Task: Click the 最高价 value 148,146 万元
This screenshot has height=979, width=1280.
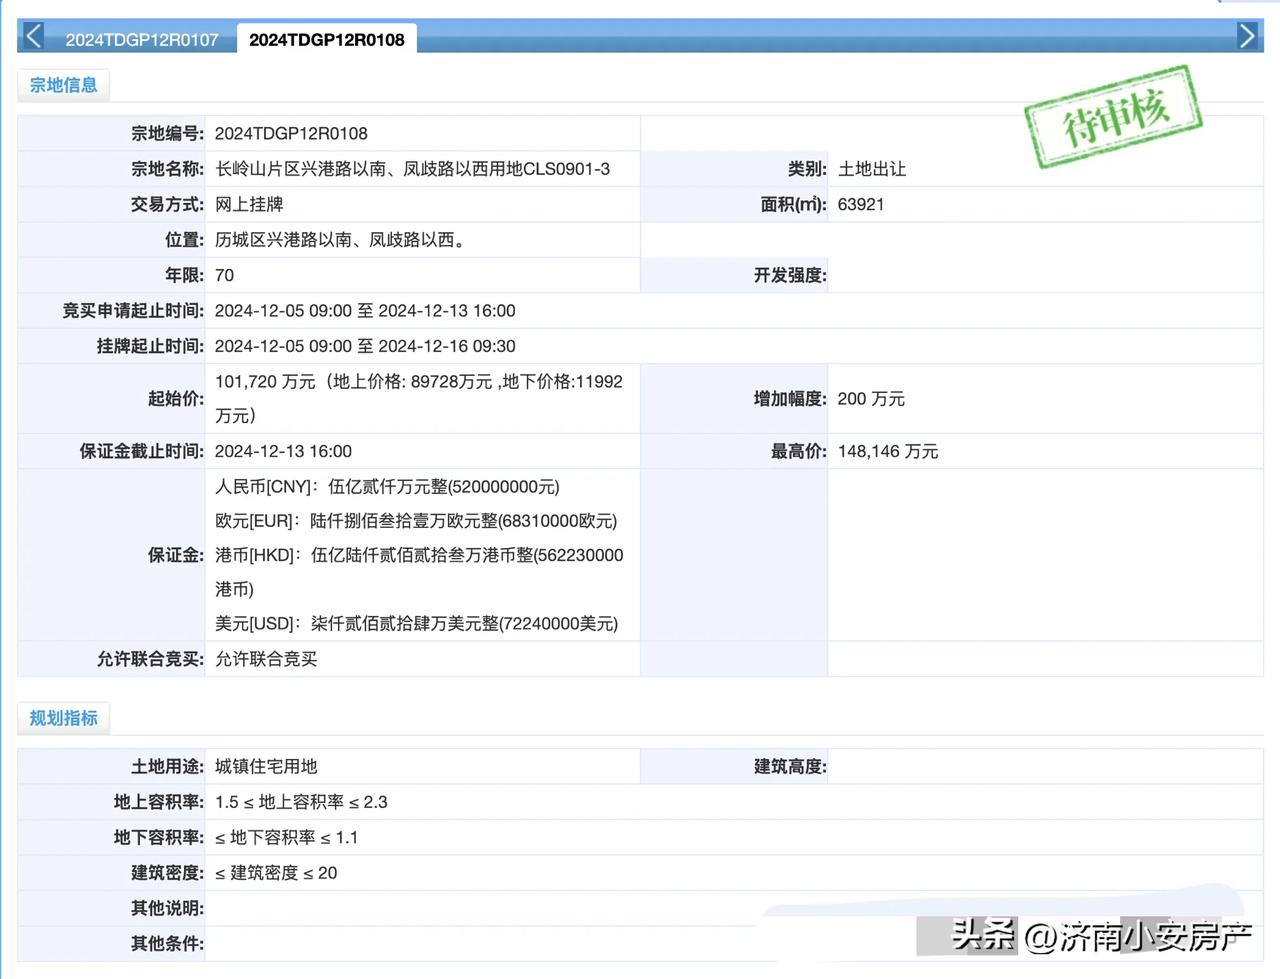Action: pos(888,451)
